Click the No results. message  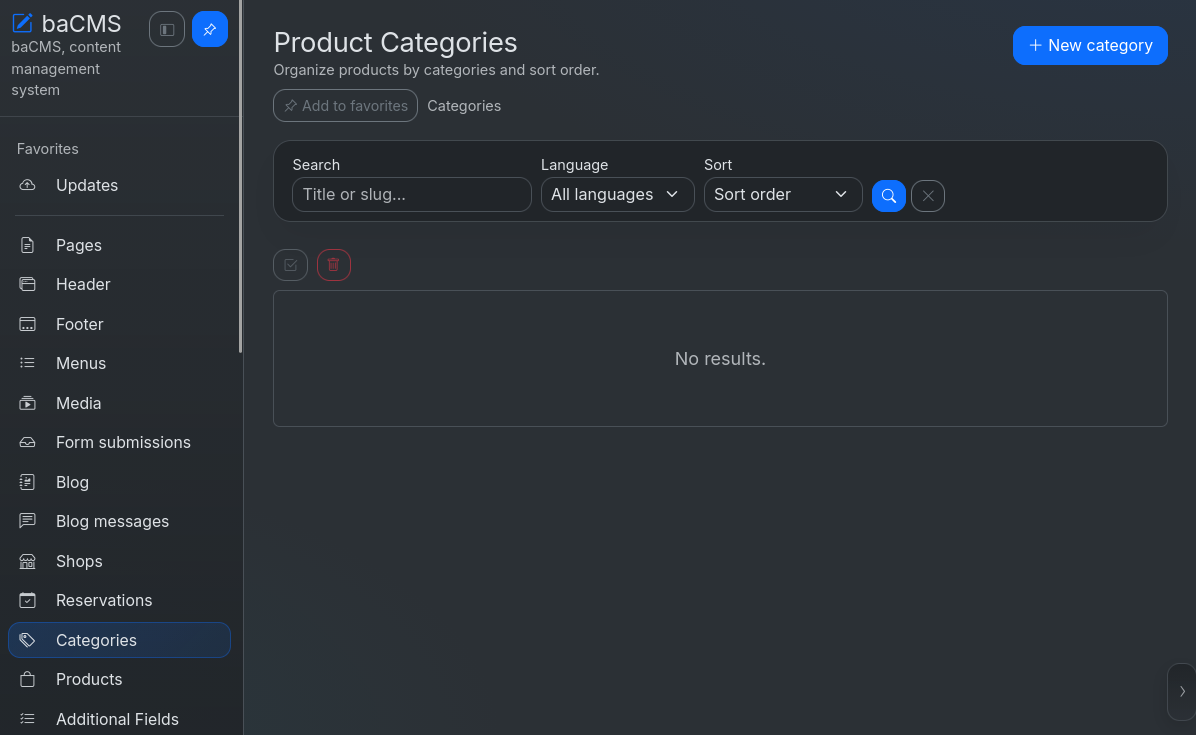click(720, 358)
